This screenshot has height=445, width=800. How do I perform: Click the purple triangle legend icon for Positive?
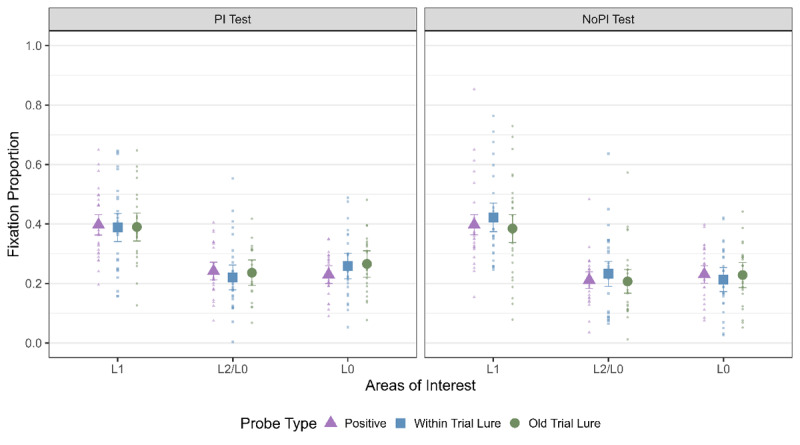pos(331,422)
